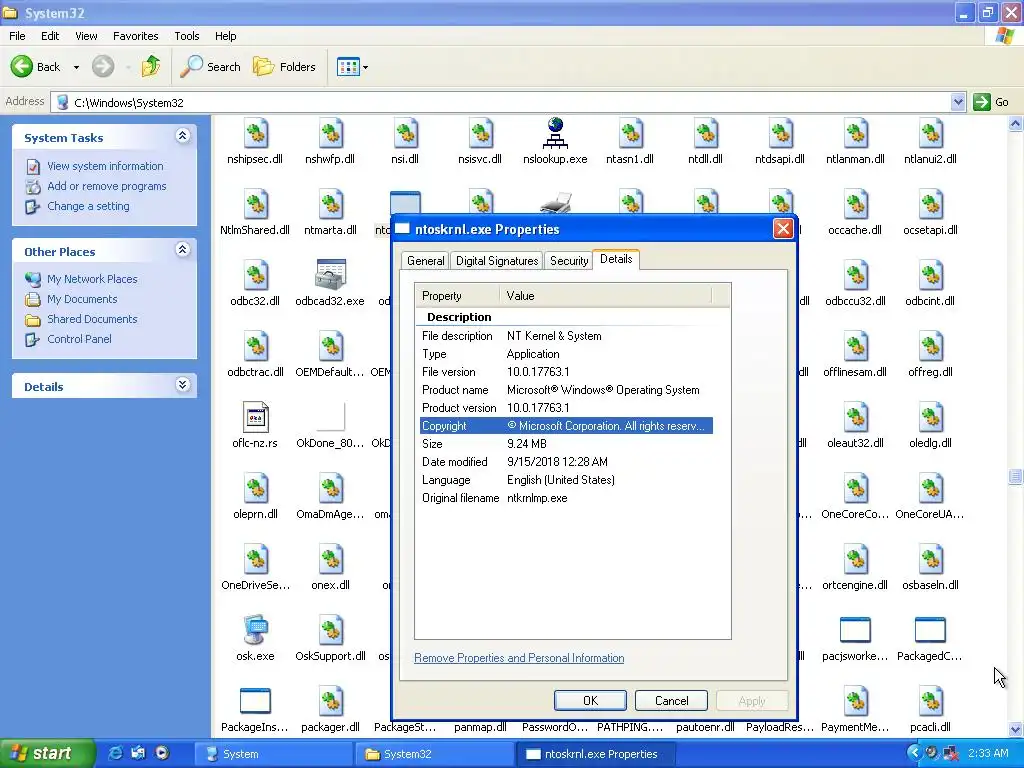Select the OskSupport.dll icon
The image size is (1024, 768).
click(x=330, y=630)
